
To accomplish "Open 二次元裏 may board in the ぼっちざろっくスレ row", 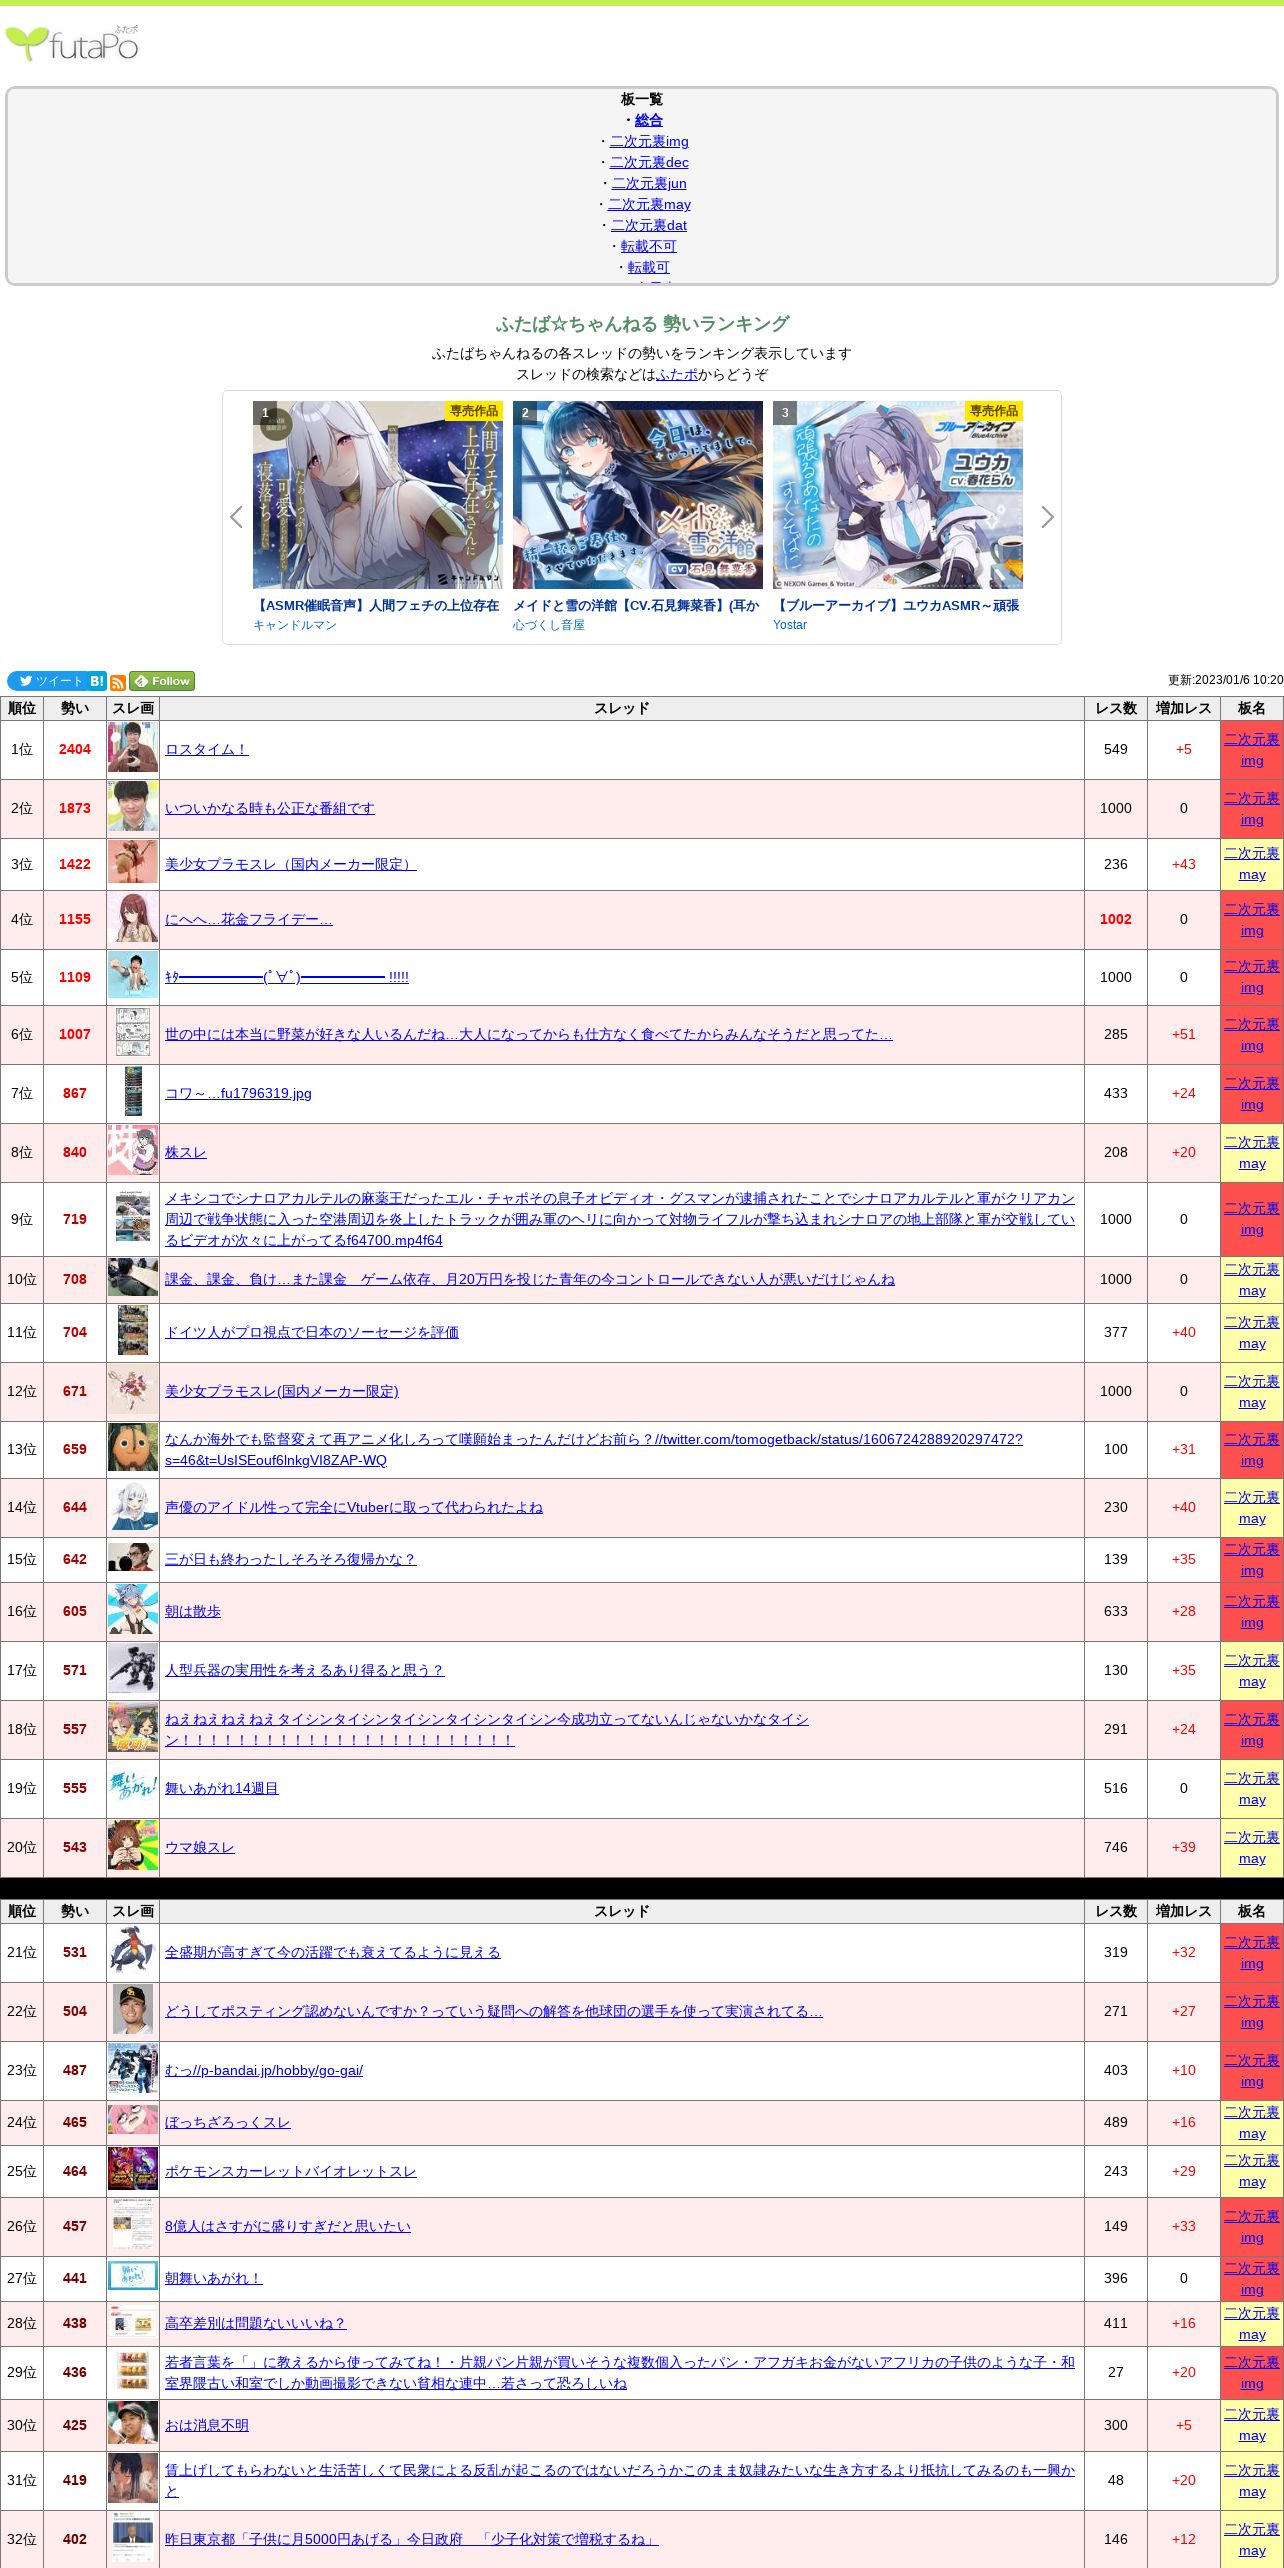I will tap(1252, 2122).
